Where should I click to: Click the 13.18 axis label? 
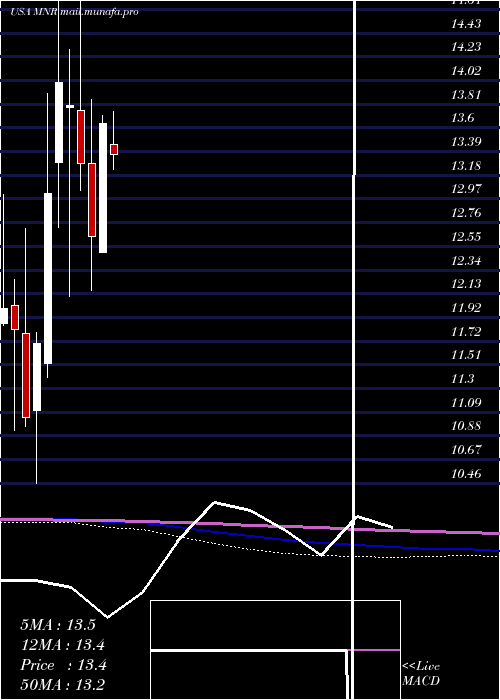tap(466, 166)
